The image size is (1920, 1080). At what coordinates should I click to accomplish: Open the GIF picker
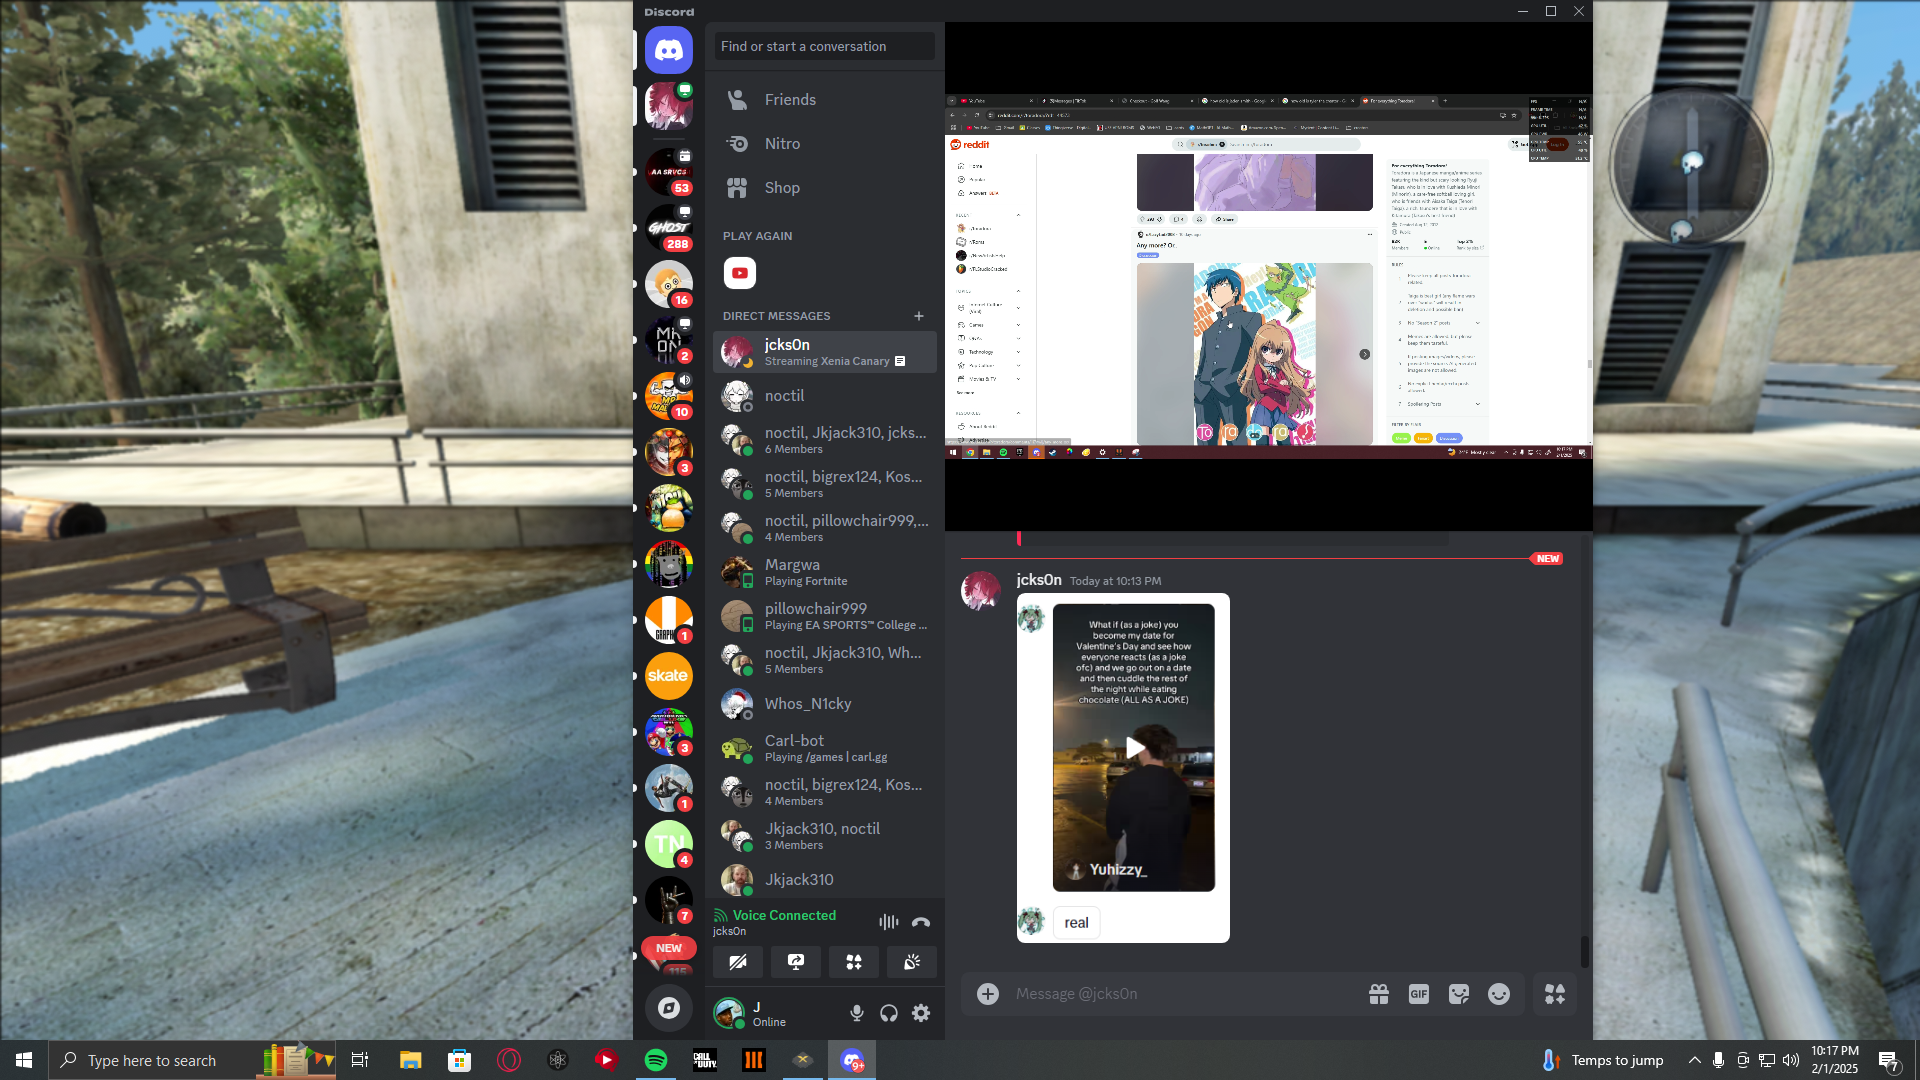1419,994
